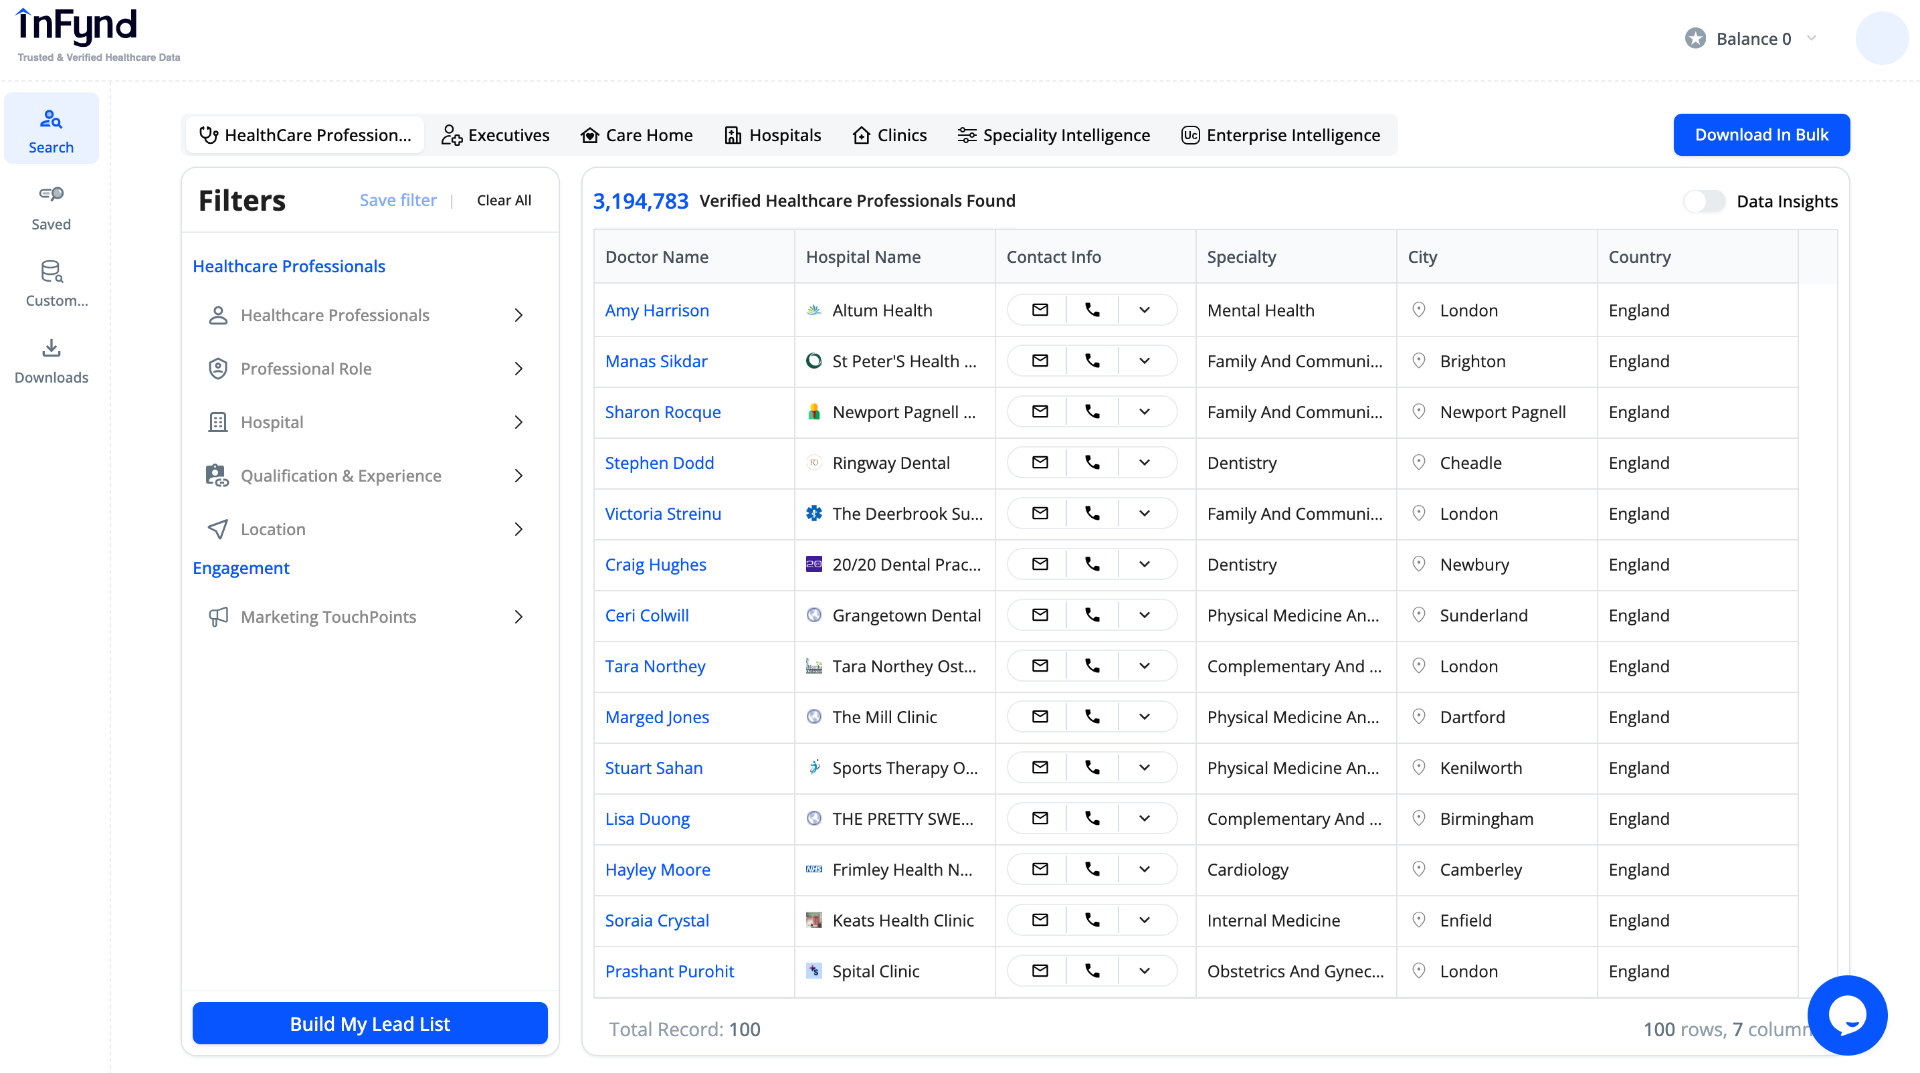The height and width of the screenshot is (1073, 1920).
Task: Click the email icon for Manas Sikdar
Action: 1040,361
